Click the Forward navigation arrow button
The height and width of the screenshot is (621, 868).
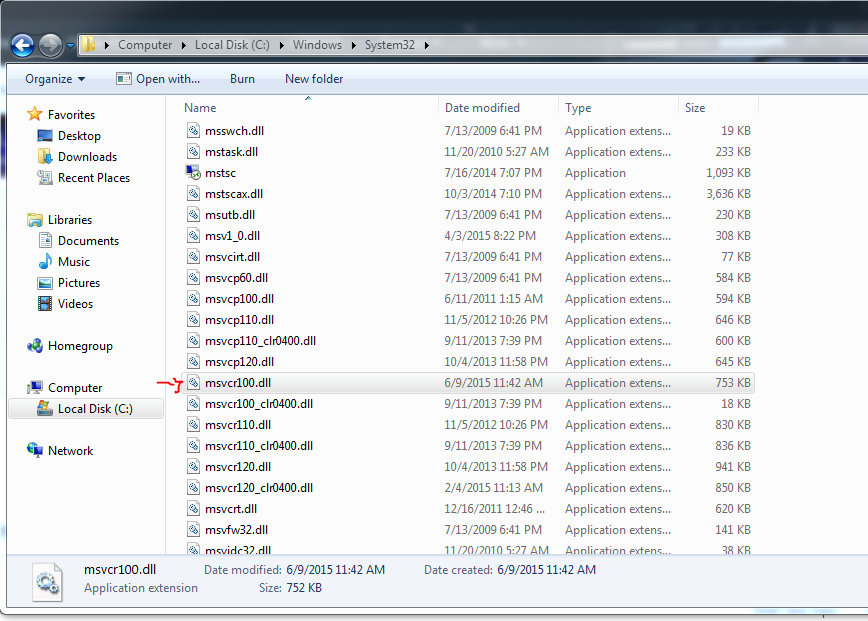coord(50,45)
